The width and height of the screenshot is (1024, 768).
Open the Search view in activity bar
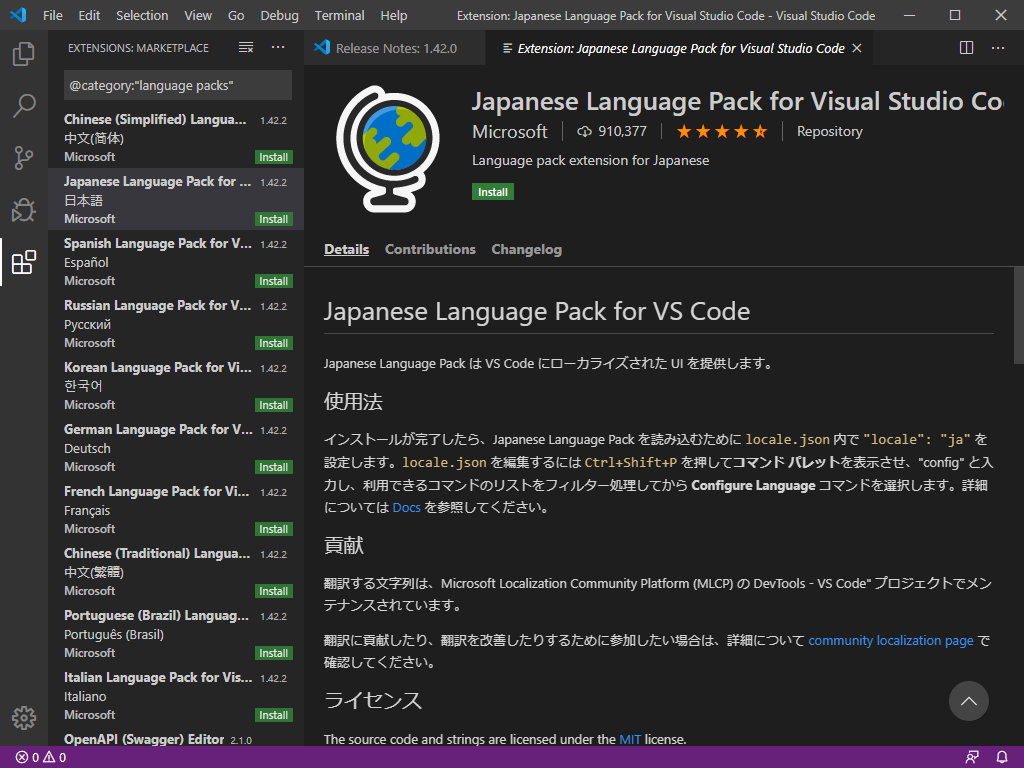pyautogui.click(x=24, y=106)
